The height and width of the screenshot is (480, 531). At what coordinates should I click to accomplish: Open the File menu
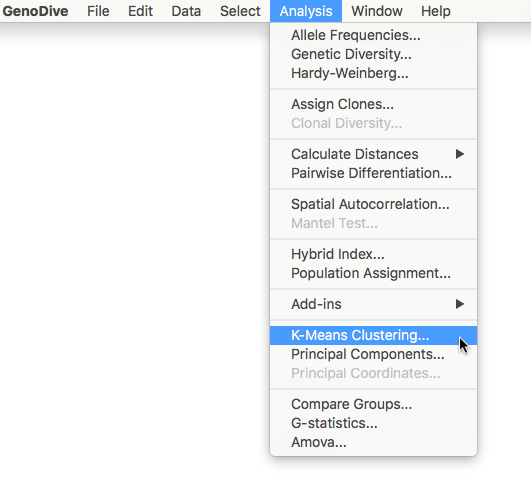coord(98,11)
